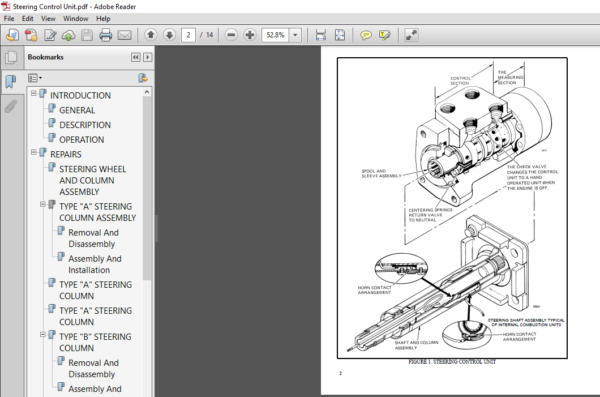Open the Attachments paperclip panel
The width and height of the screenshot is (600, 397).
coord(11,106)
